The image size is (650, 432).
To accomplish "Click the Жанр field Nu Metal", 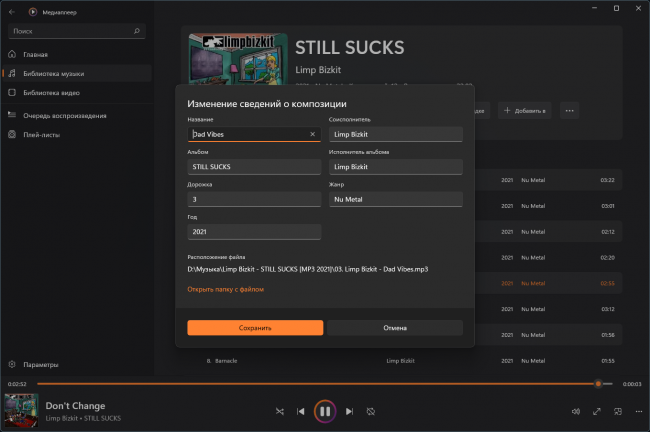I will click(x=395, y=199).
